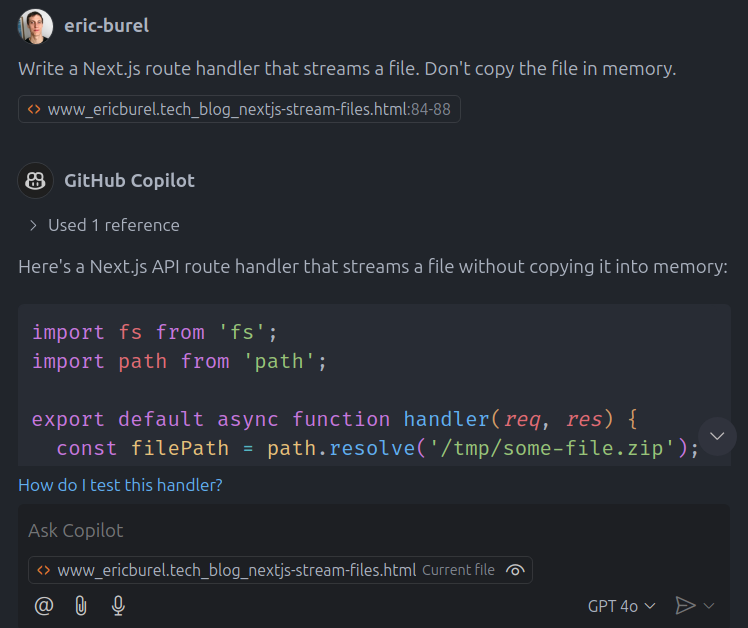
Task: Expand the Used 1 reference section
Action: (104, 225)
